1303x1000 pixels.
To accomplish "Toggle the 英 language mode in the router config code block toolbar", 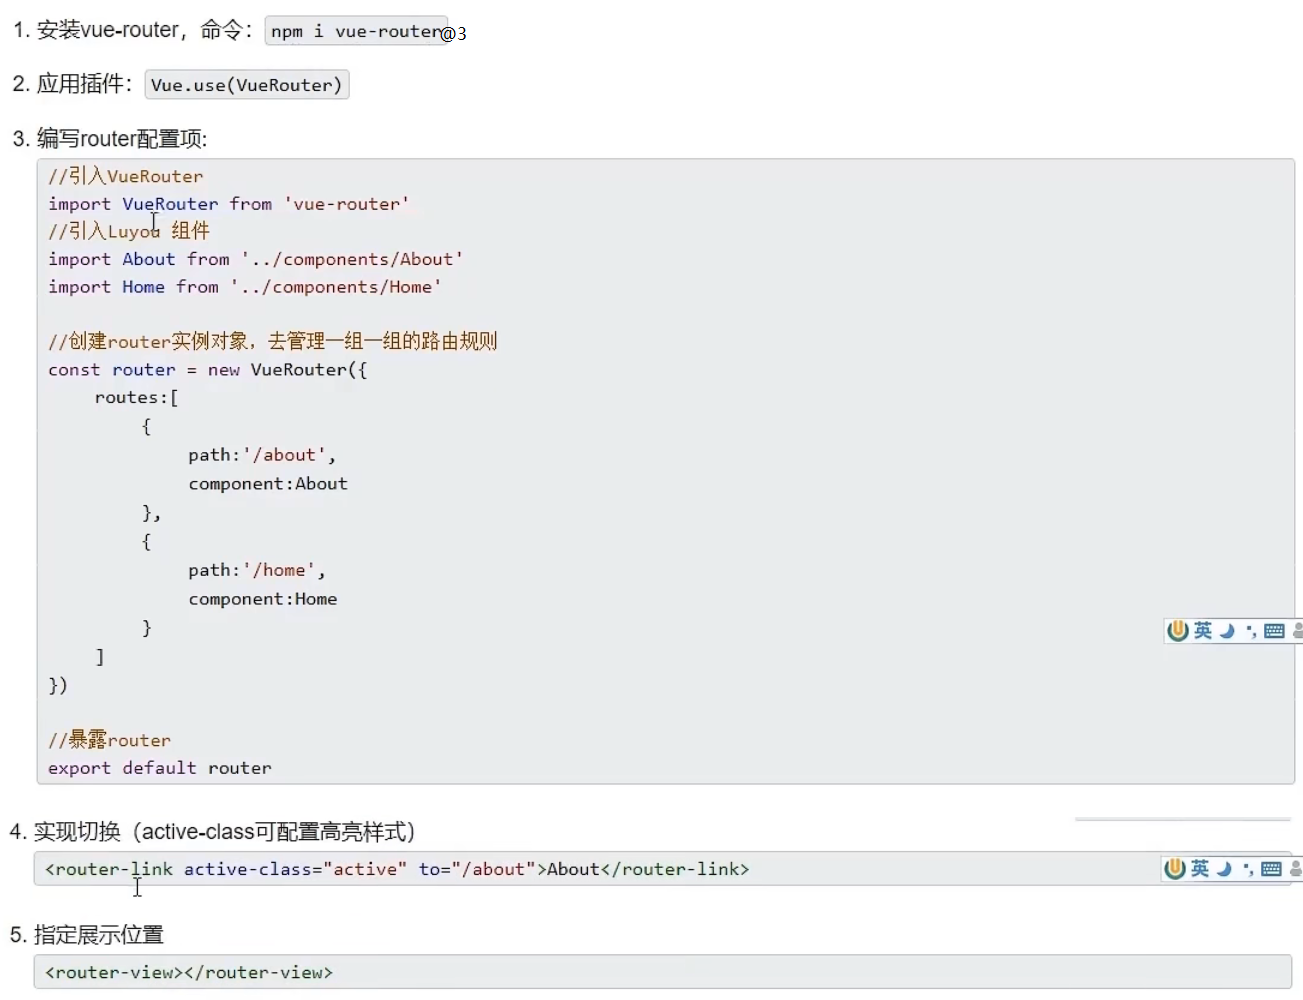I will click(x=1203, y=631).
